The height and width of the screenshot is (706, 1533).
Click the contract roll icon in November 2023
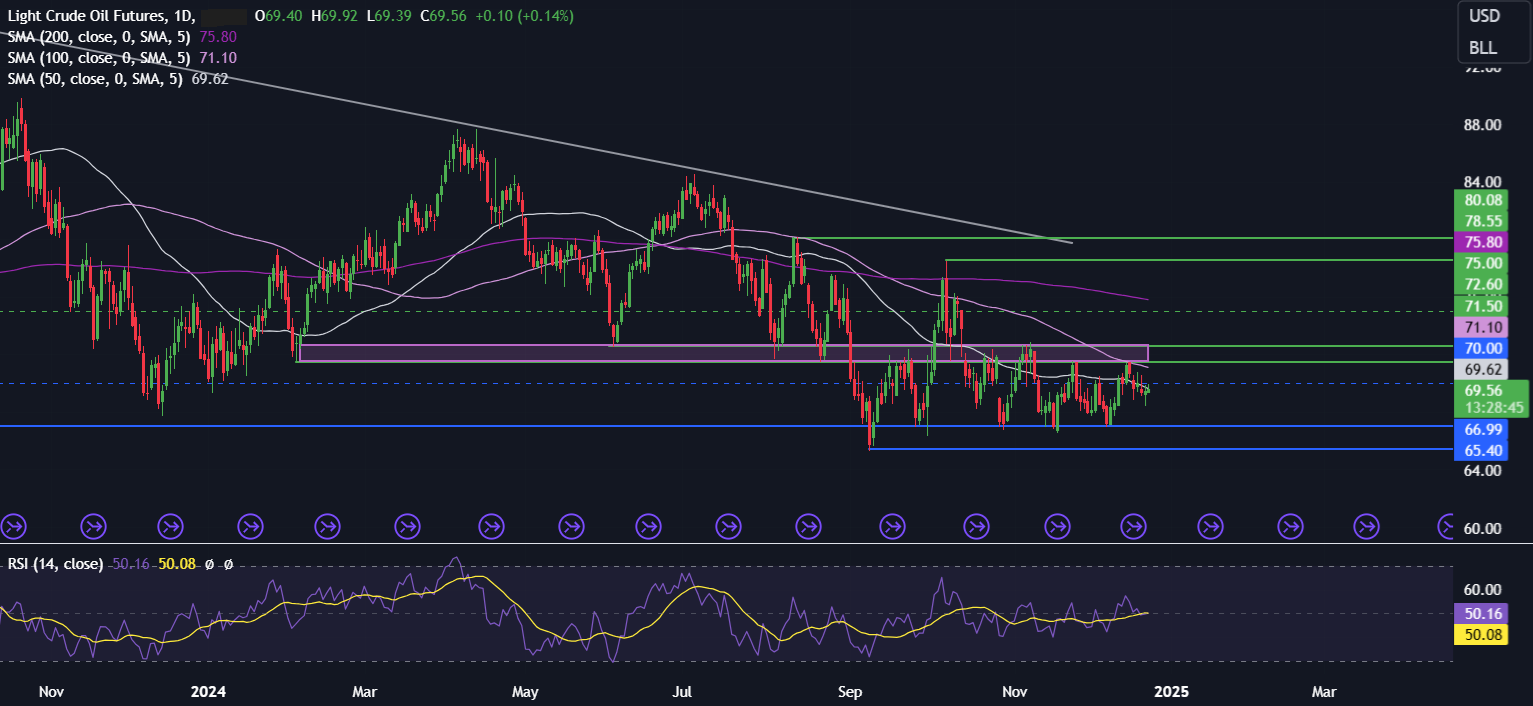tap(93, 525)
